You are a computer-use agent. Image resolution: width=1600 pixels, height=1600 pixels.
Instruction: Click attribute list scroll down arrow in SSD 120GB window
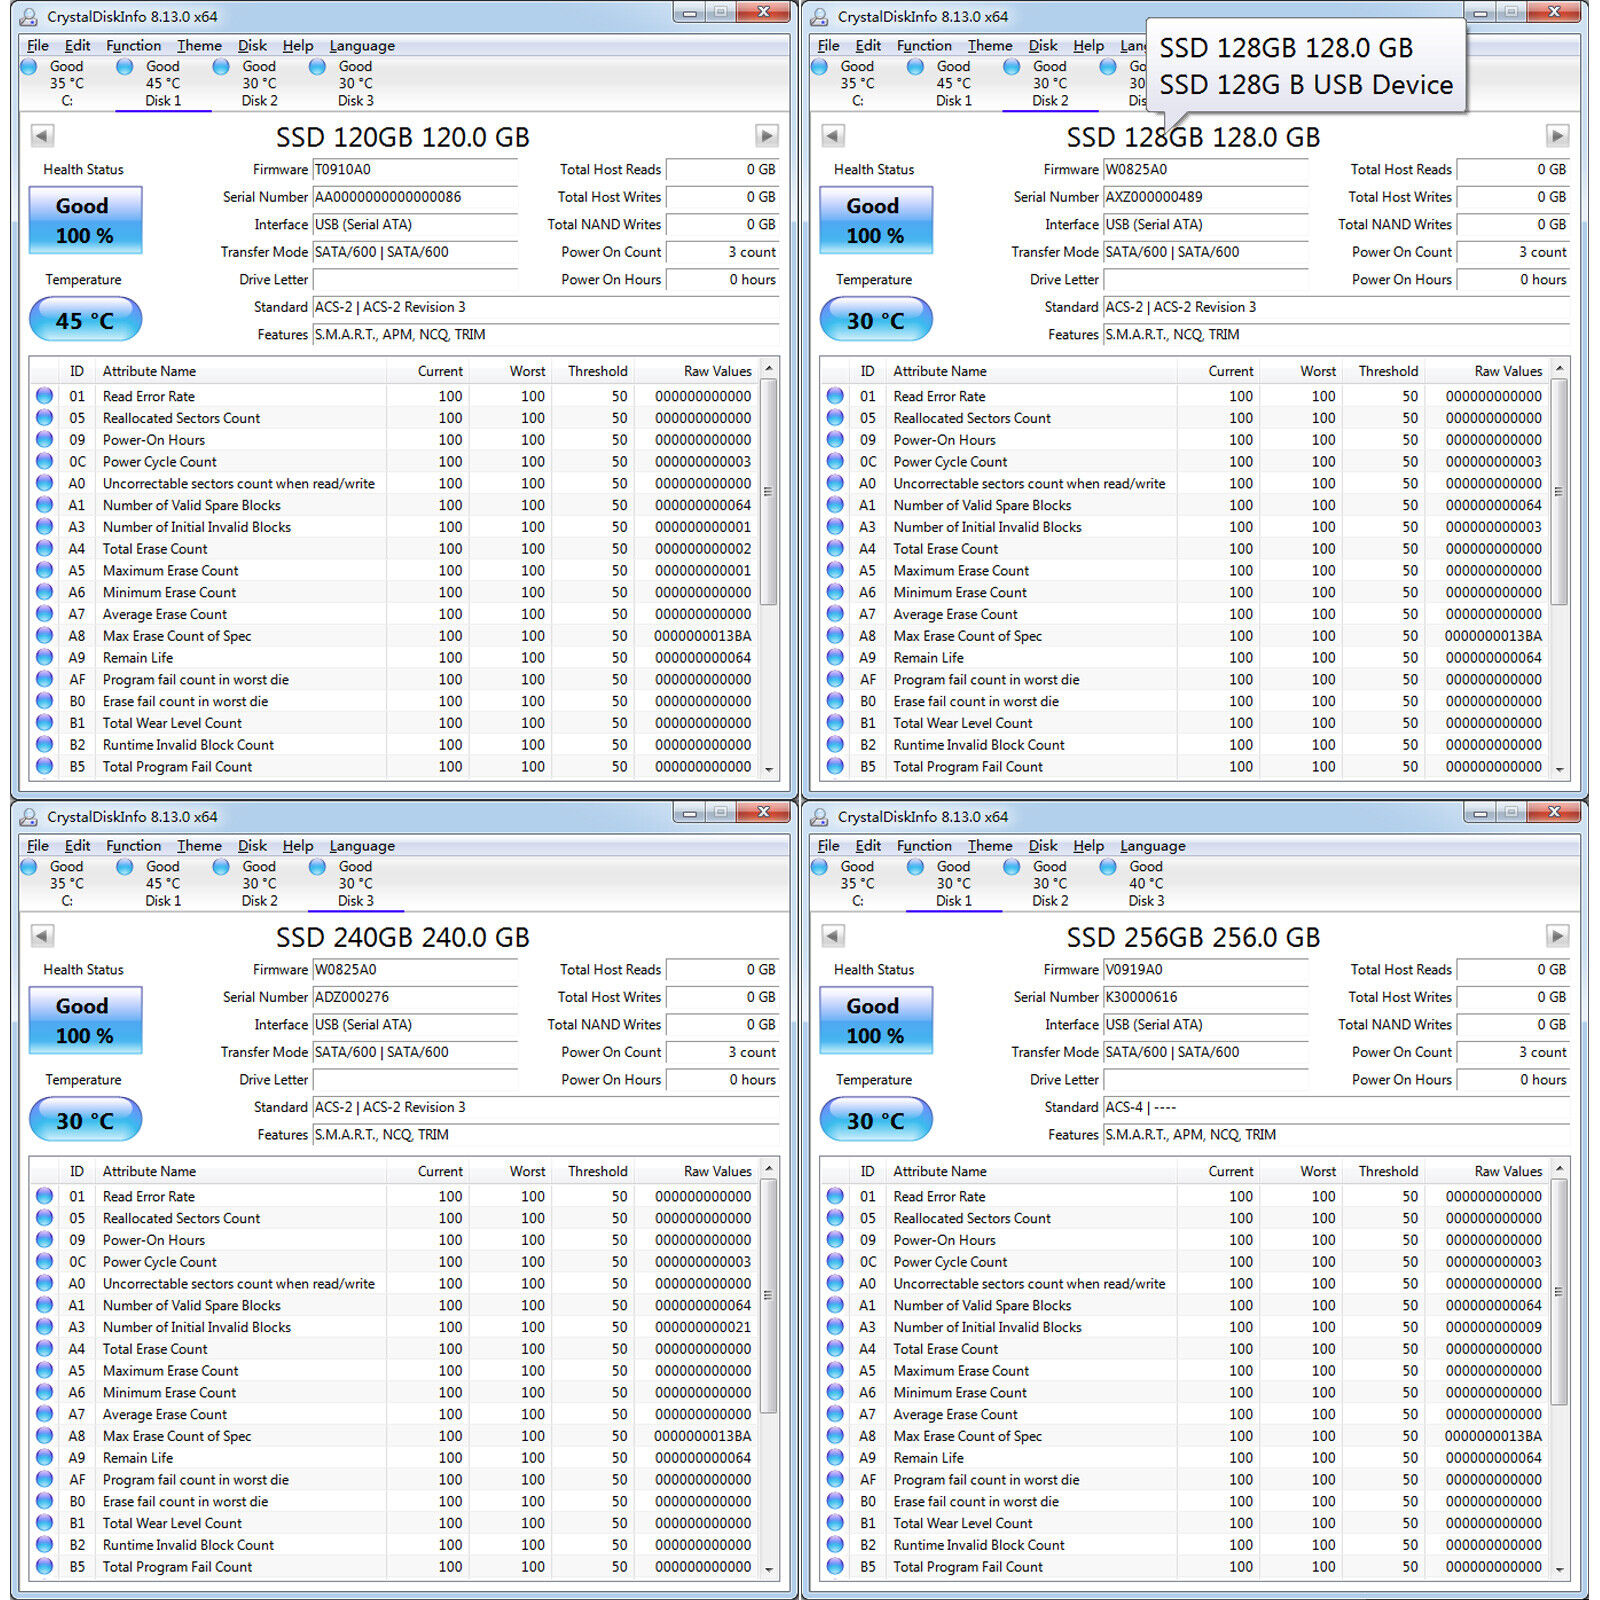pyautogui.click(x=769, y=769)
